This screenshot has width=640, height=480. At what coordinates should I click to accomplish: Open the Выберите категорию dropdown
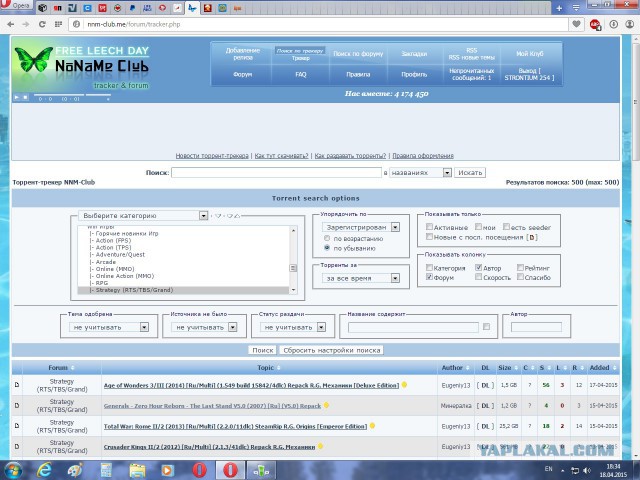[x=143, y=216]
